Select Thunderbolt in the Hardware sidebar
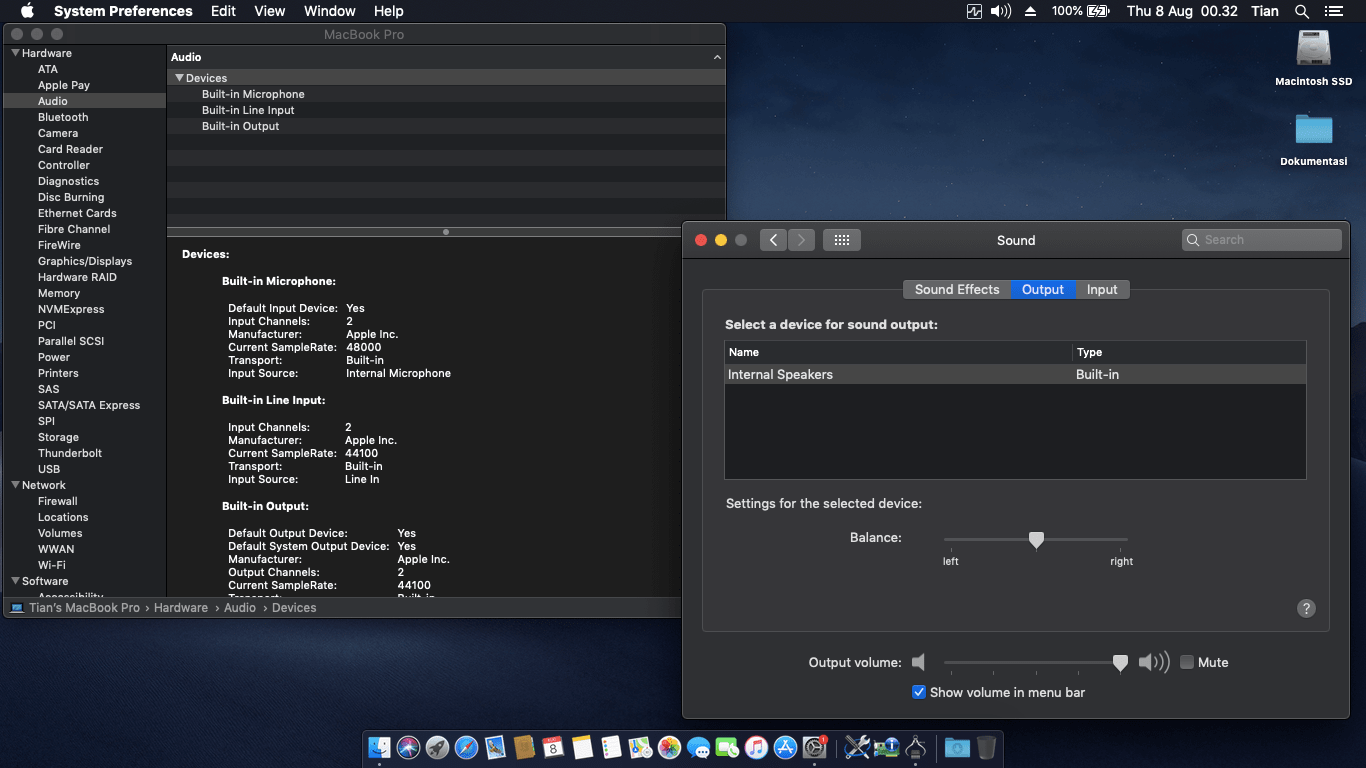 70,453
